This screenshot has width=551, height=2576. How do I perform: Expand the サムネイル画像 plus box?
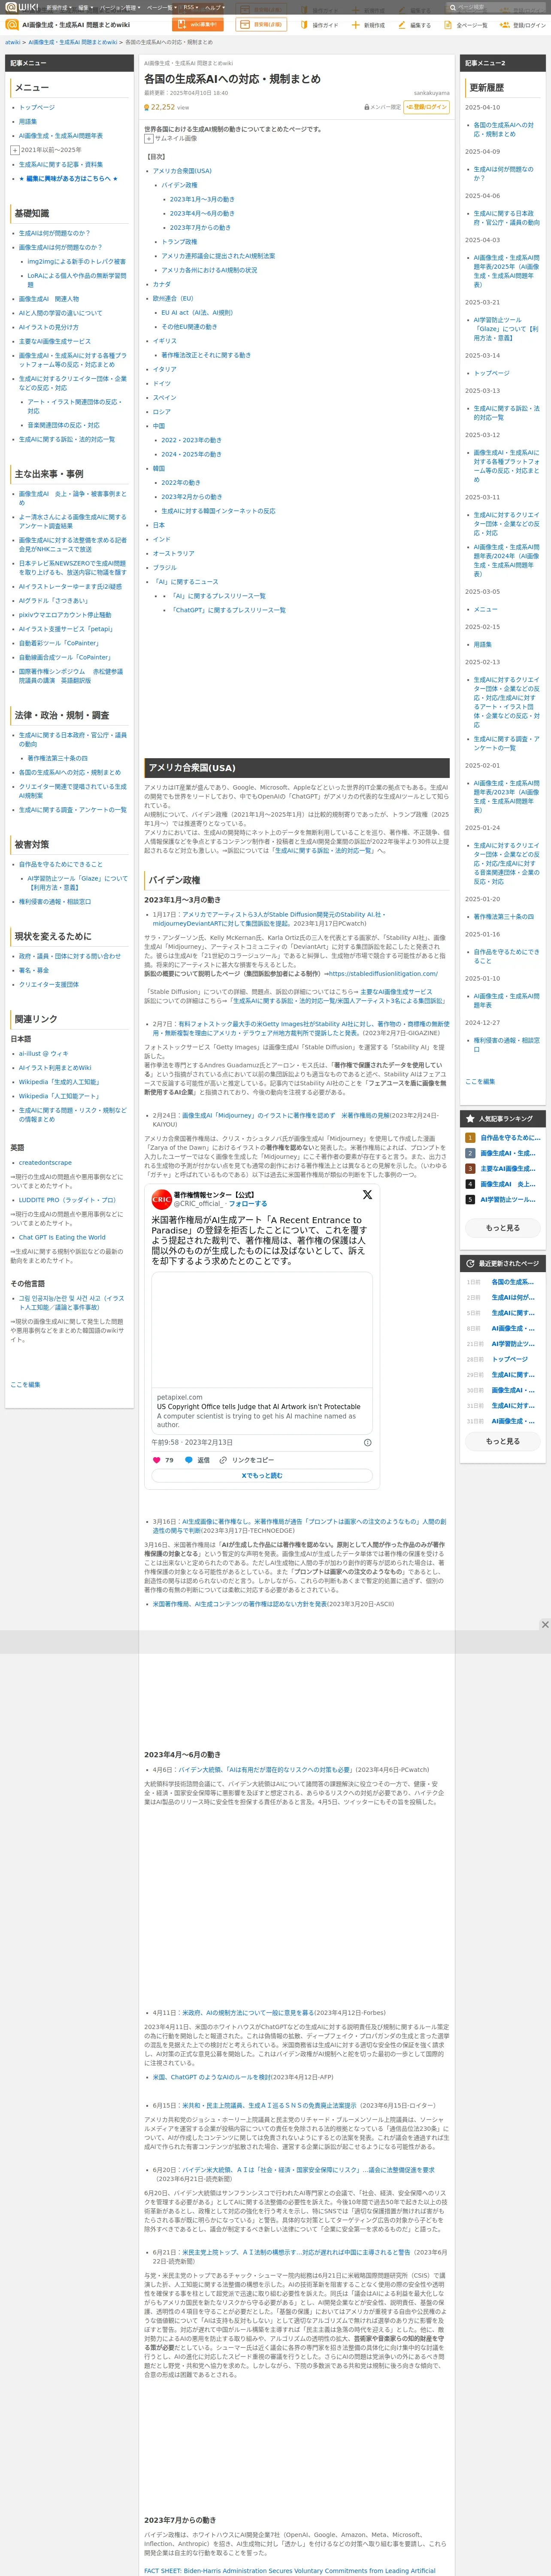click(148, 139)
